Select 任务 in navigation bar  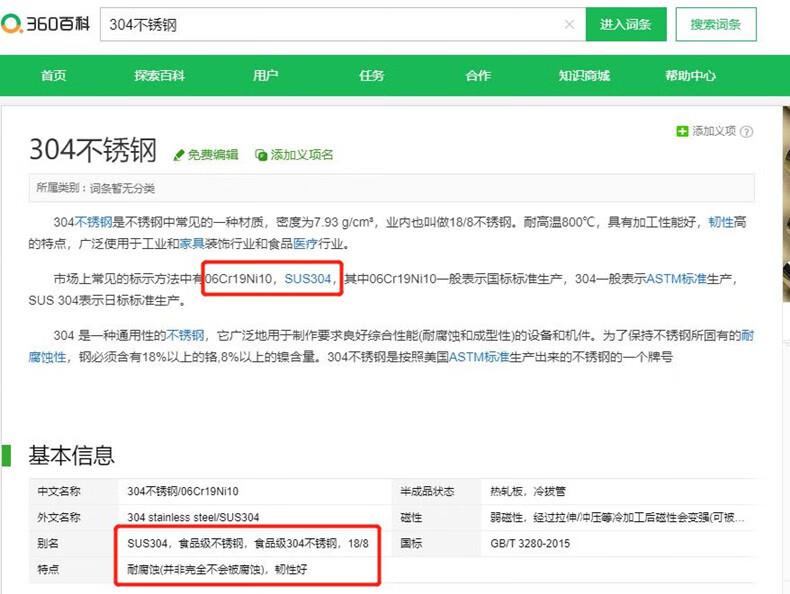pos(372,76)
